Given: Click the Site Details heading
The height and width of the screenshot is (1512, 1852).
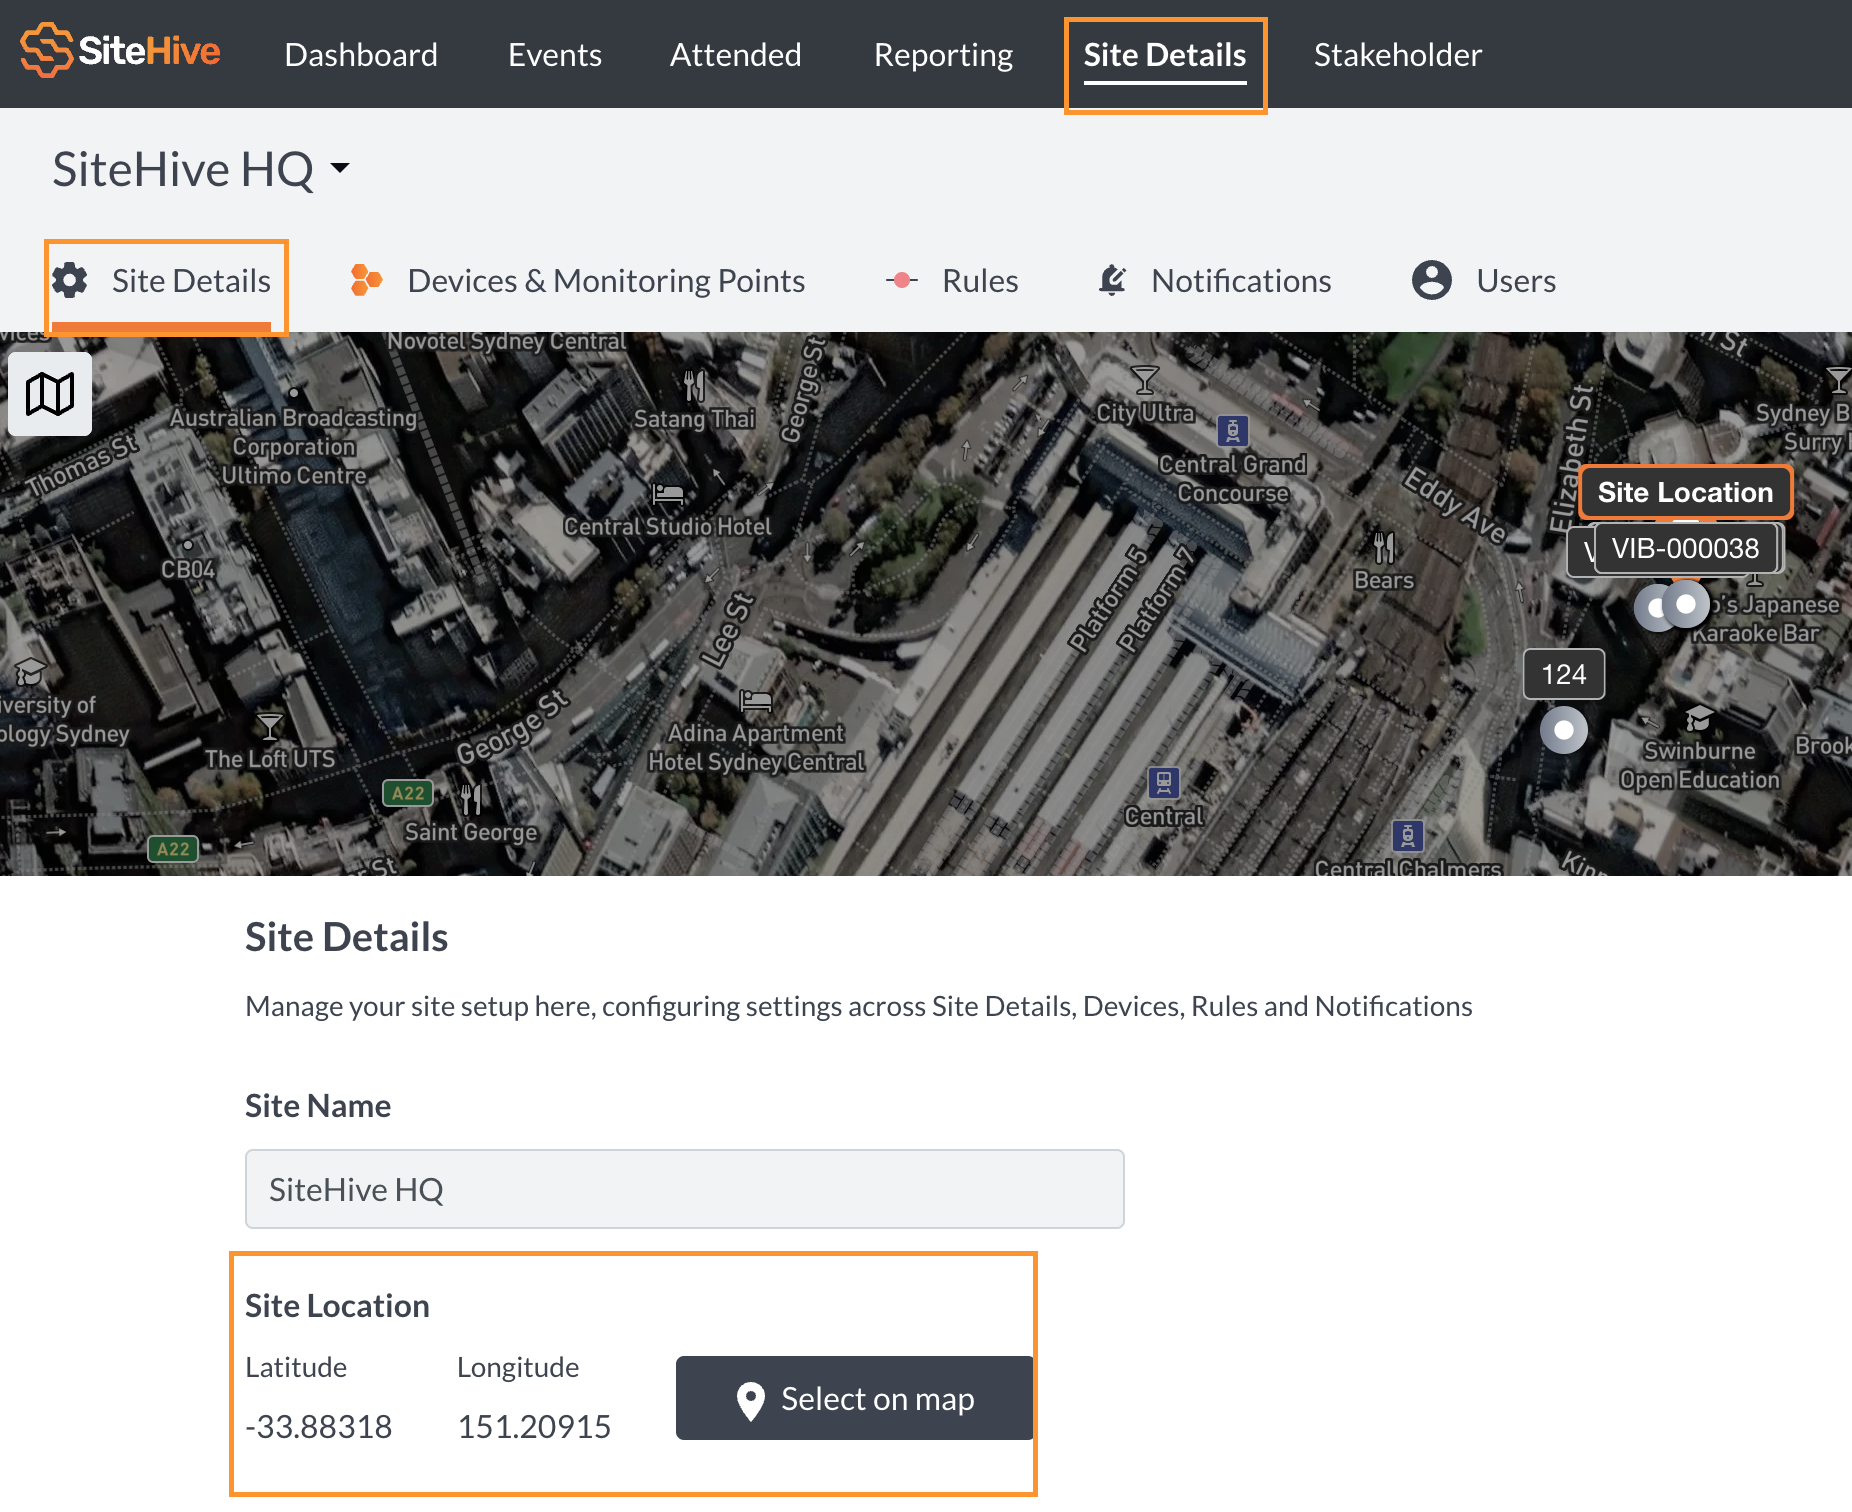Looking at the screenshot, I should coord(346,937).
